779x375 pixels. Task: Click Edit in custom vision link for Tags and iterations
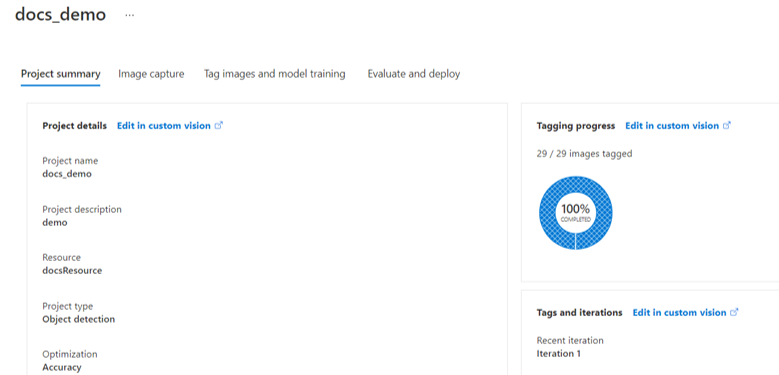coord(680,312)
